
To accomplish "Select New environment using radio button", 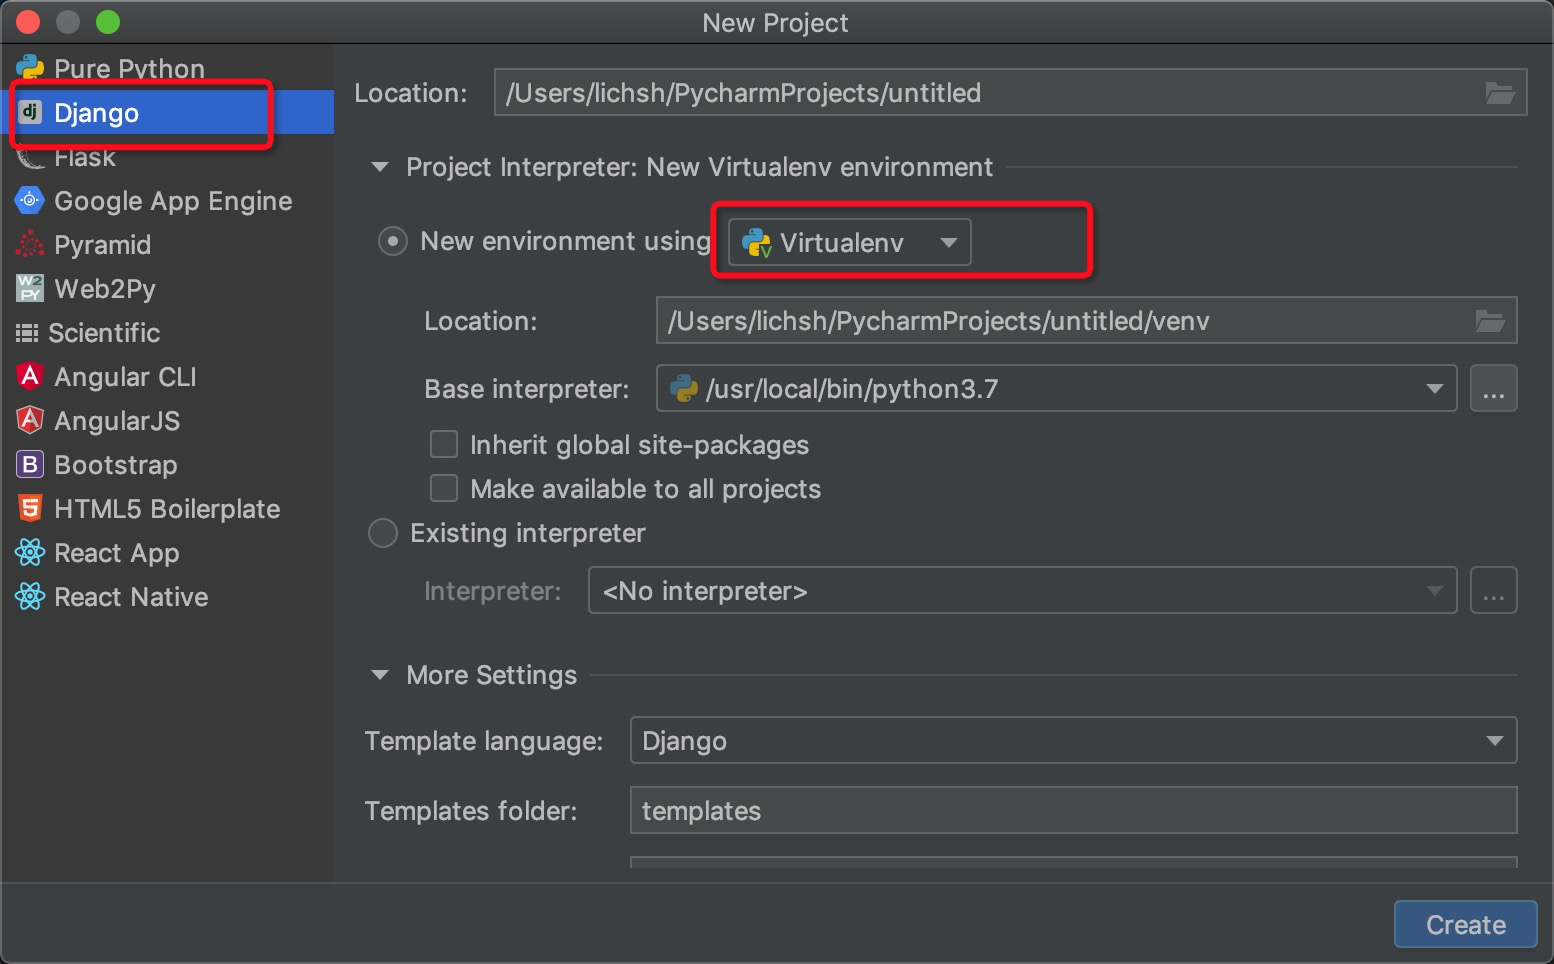I will [x=392, y=241].
